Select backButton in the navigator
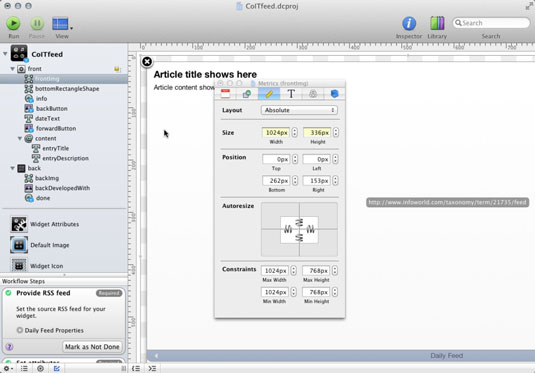This screenshot has height=373, width=535. click(x=52, y=109)
